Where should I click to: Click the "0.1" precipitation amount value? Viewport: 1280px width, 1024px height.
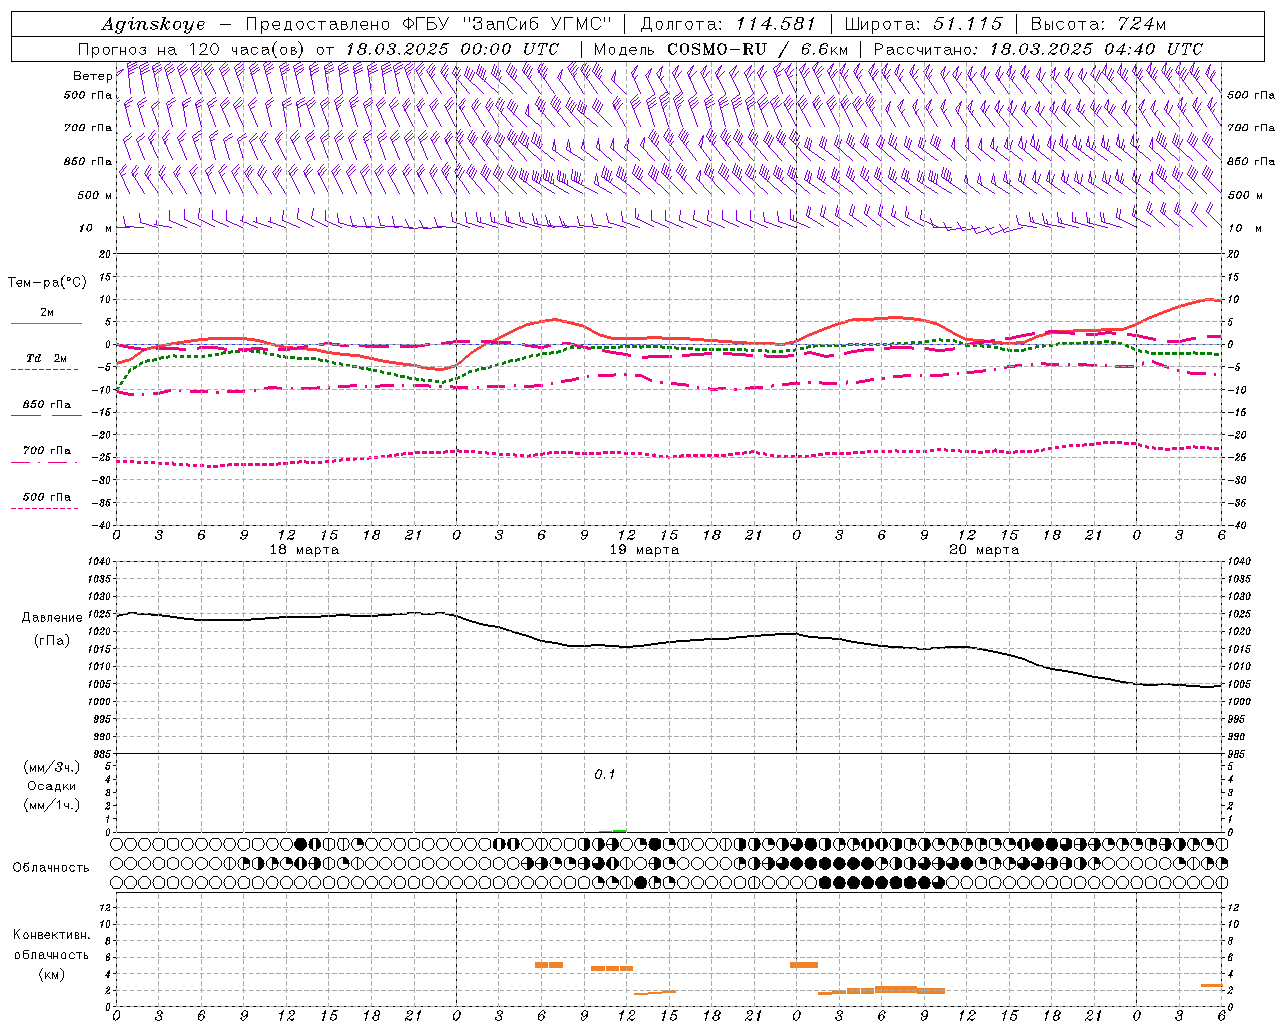[x=605, y=775]
